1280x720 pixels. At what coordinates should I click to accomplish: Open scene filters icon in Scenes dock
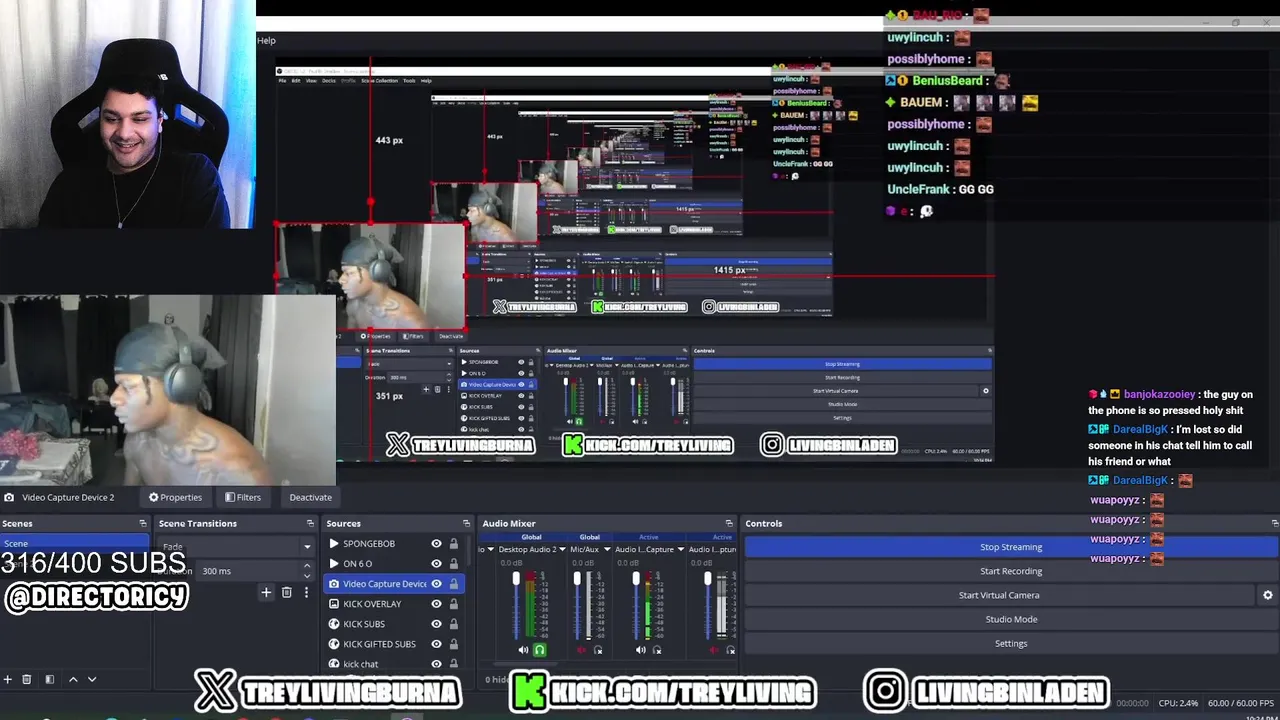49,679
